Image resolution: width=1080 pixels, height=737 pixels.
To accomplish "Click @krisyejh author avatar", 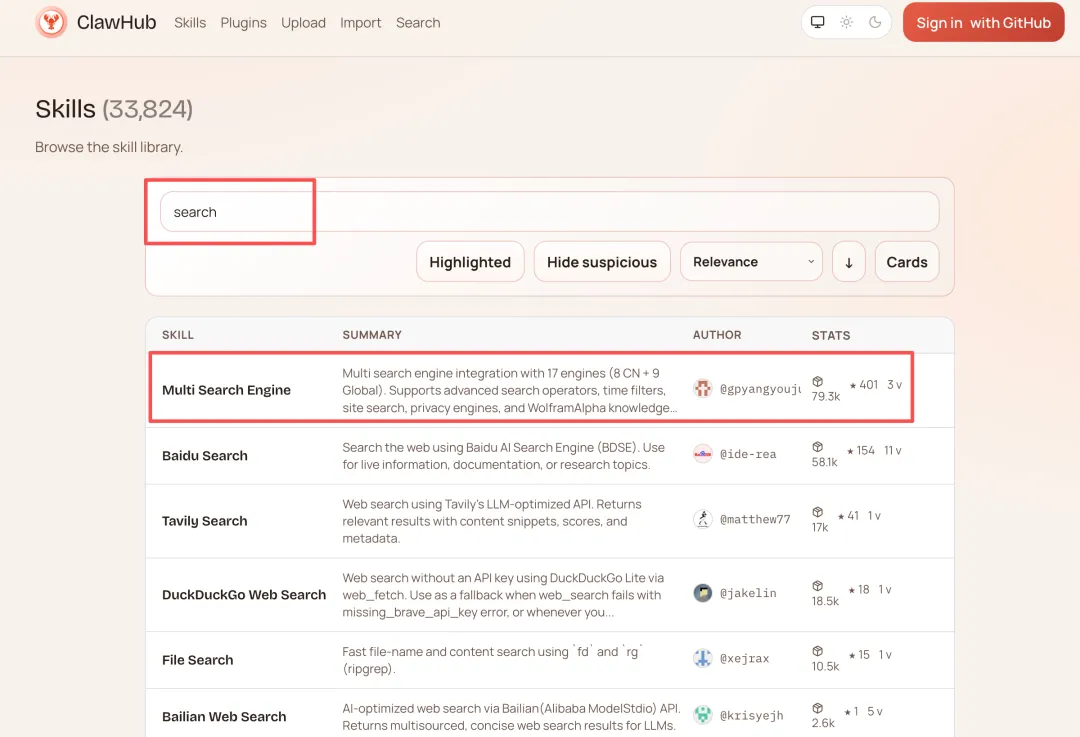I will click(x=703, y=715).
